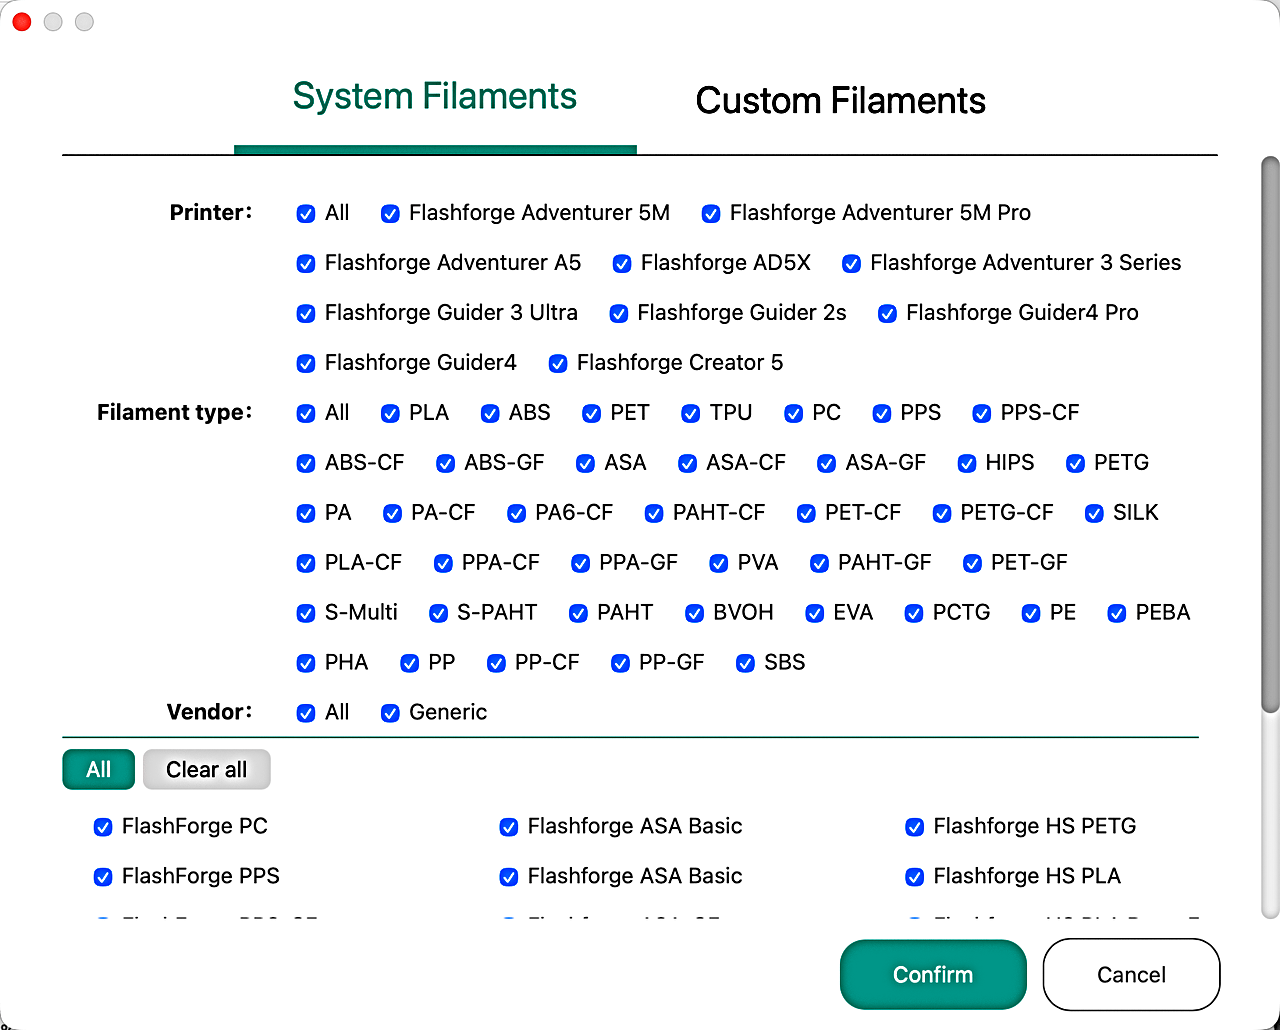Click the green All button
This screenshot has width=1280, height=1030.
point(98,769)
